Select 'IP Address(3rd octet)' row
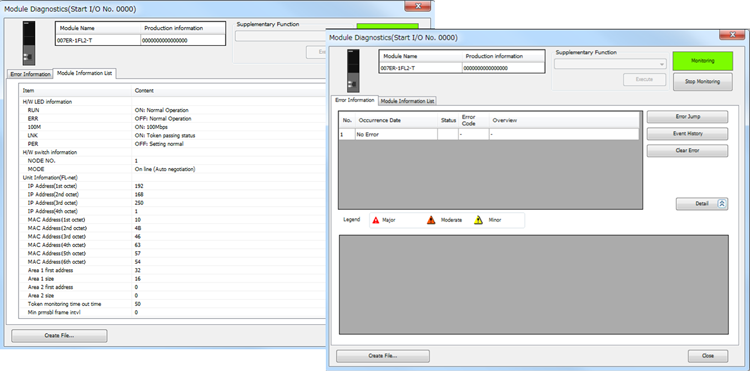This screenshot has width=750, height=371. 172,203
